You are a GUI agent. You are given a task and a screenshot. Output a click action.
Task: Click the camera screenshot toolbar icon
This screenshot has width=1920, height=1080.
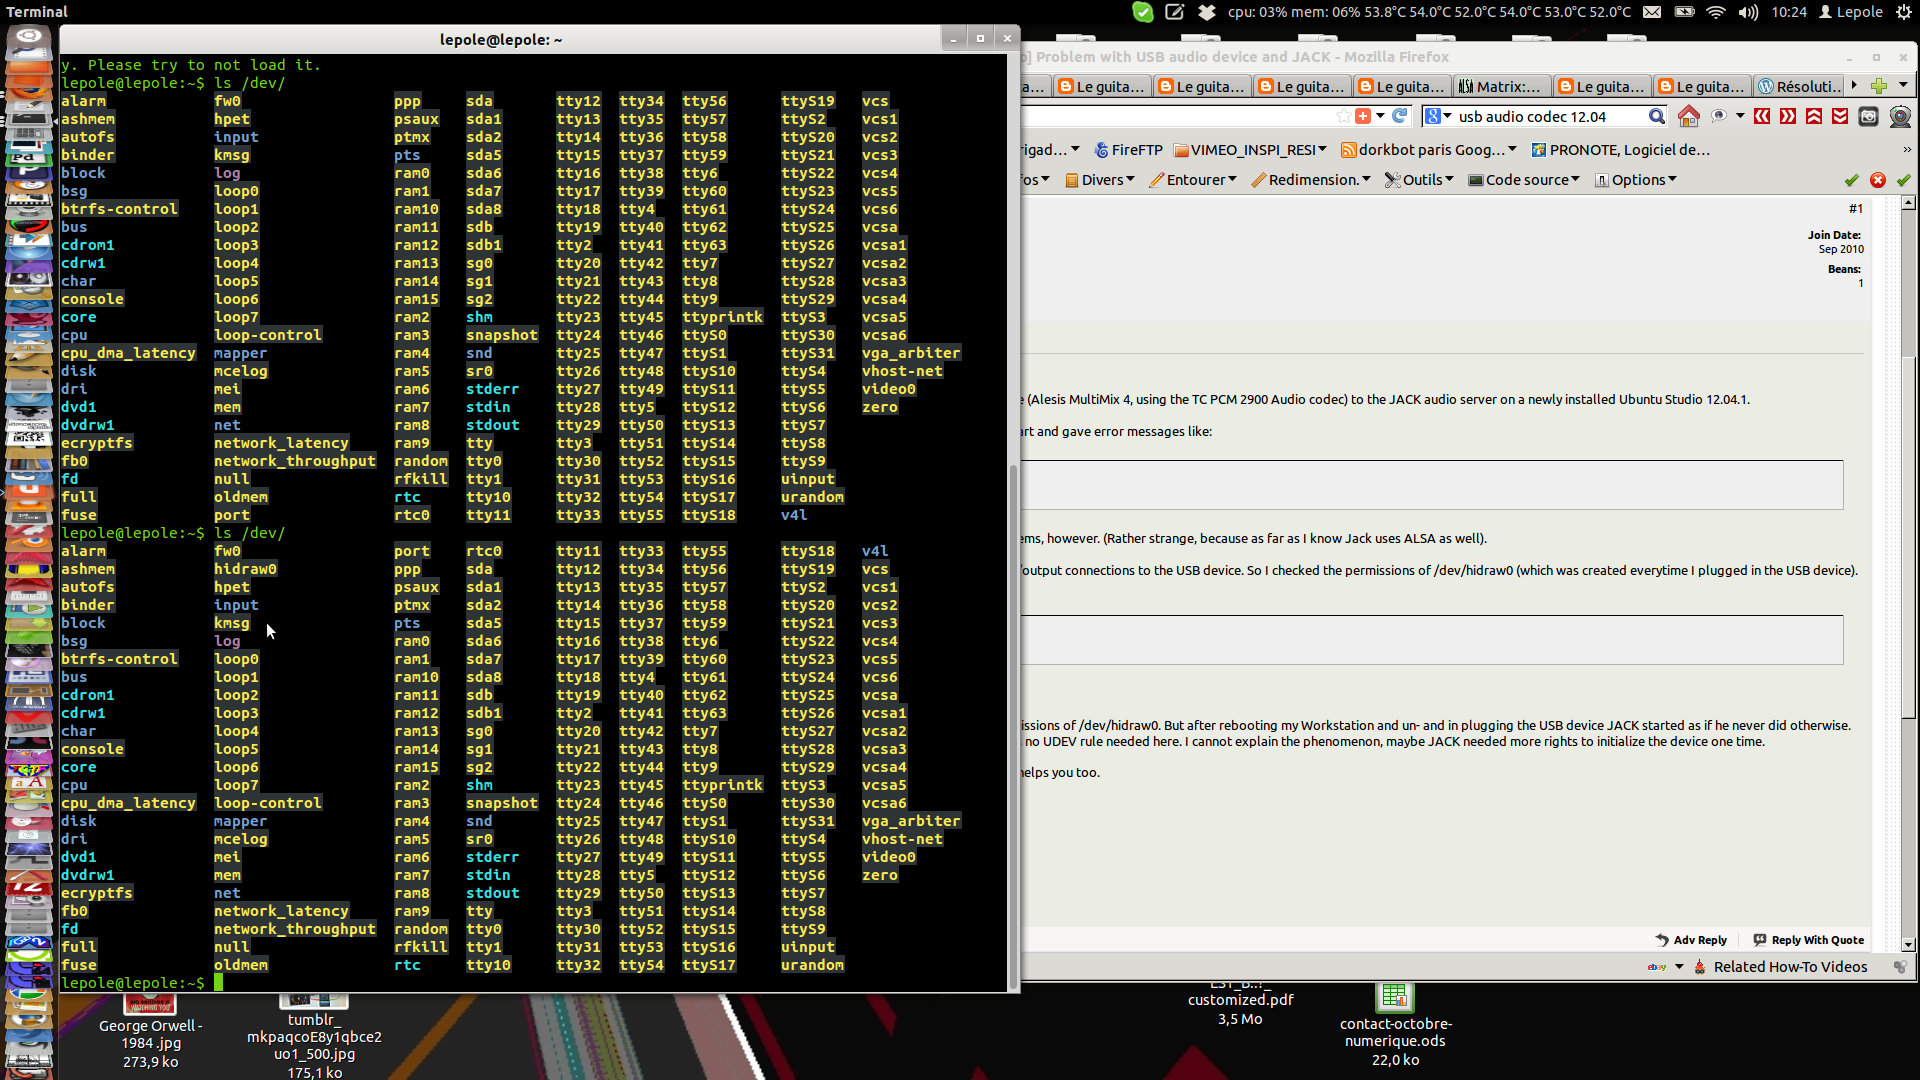1868,117
